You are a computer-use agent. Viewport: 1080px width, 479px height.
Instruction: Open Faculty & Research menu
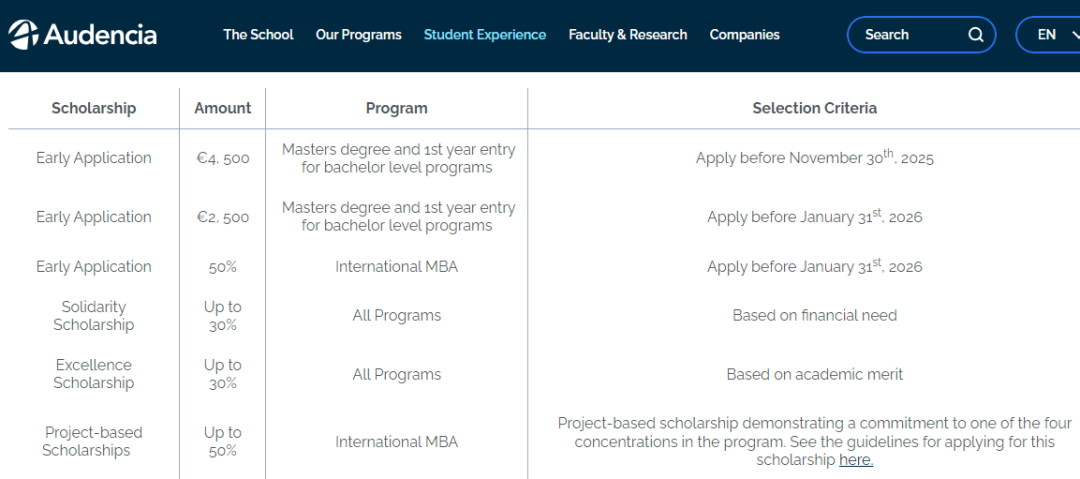628,35
